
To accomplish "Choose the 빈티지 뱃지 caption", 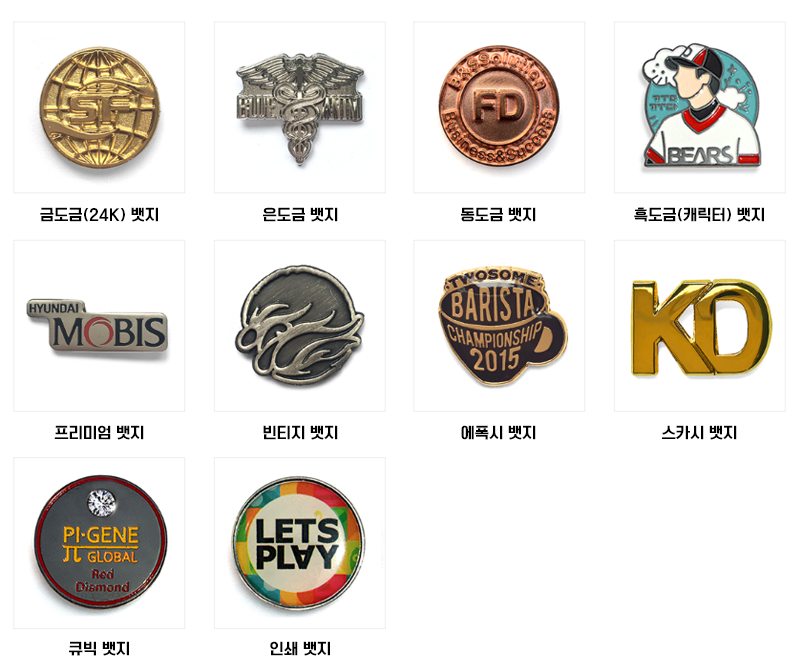I will (x=300, y=433).
